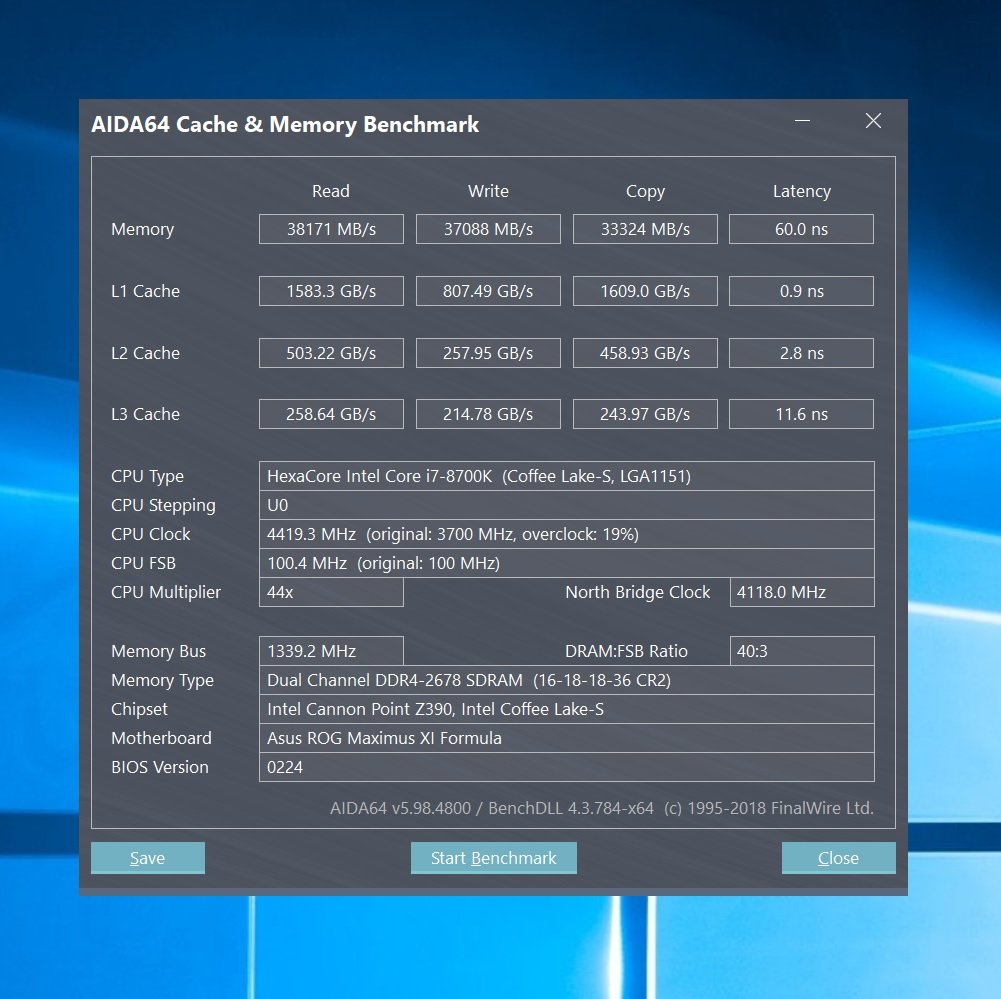Screen dimensions: 1001x999
Task: Select the Memory Latency value 60.0 ns
Action: [x=801, y=229]
